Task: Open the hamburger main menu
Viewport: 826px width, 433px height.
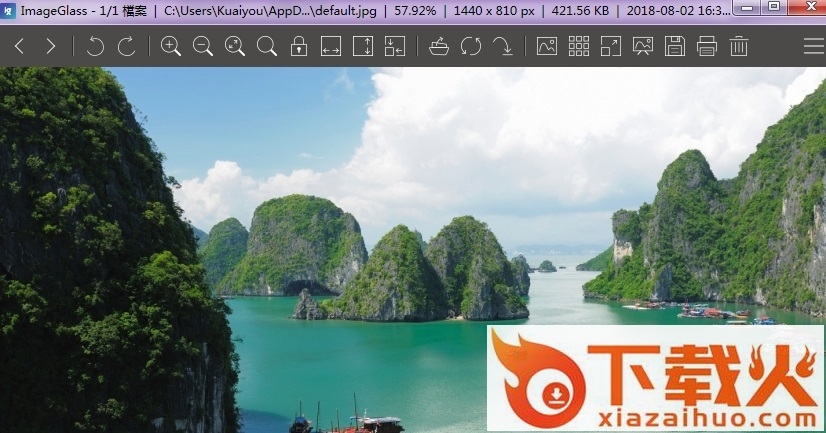Action: (x=814, y=46)
